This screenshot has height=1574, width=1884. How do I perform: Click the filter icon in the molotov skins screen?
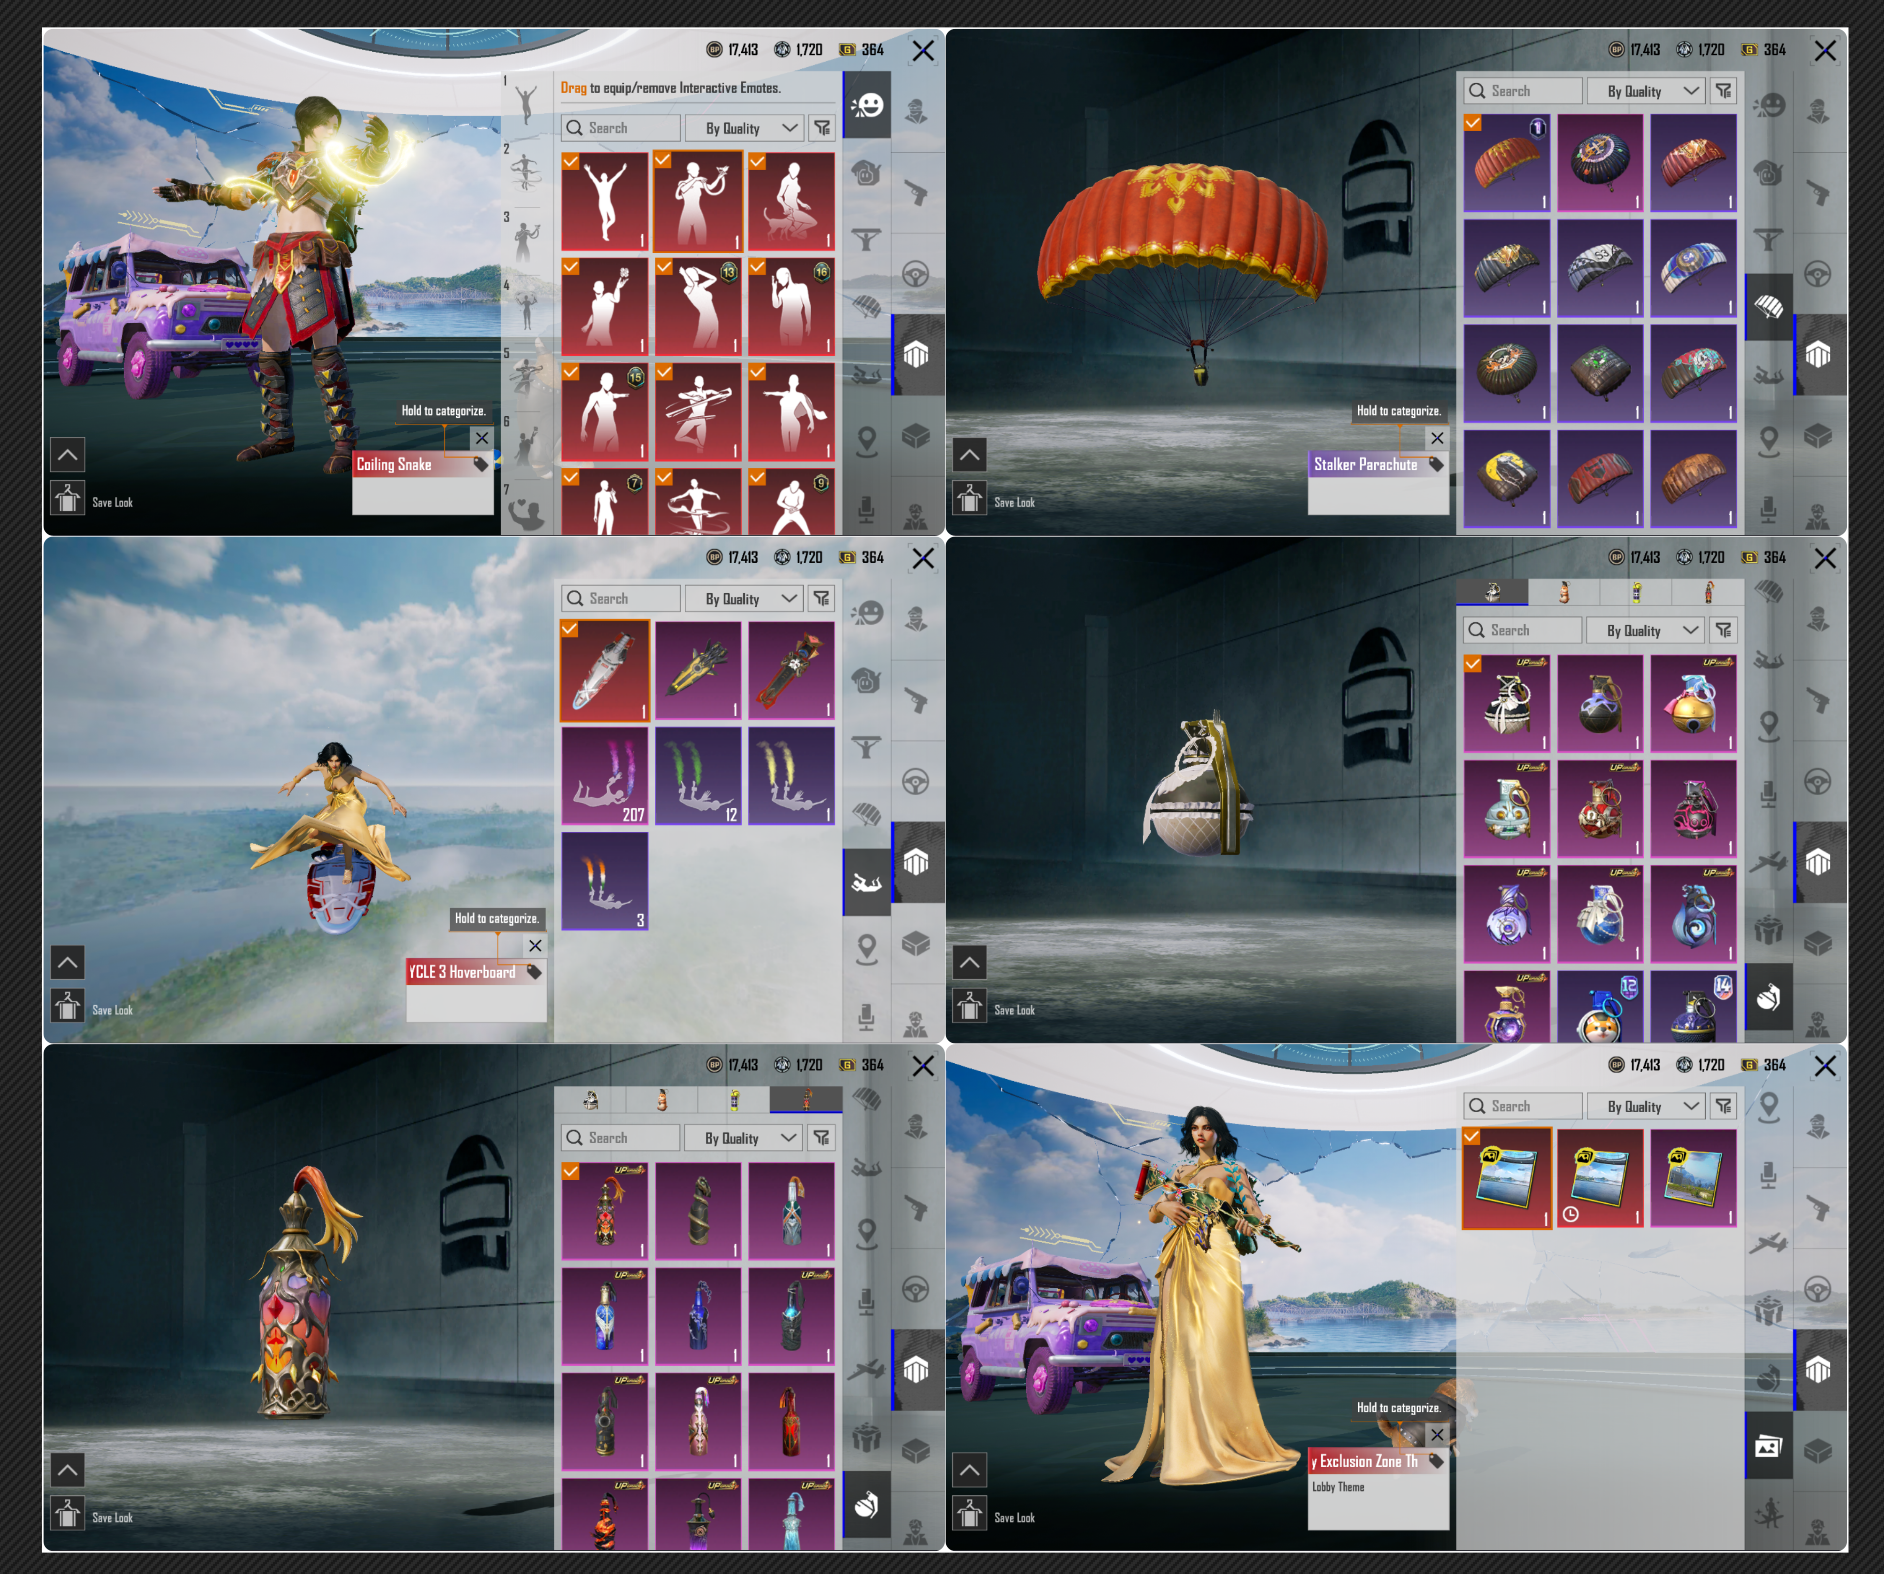click(x=822, y=1137)
